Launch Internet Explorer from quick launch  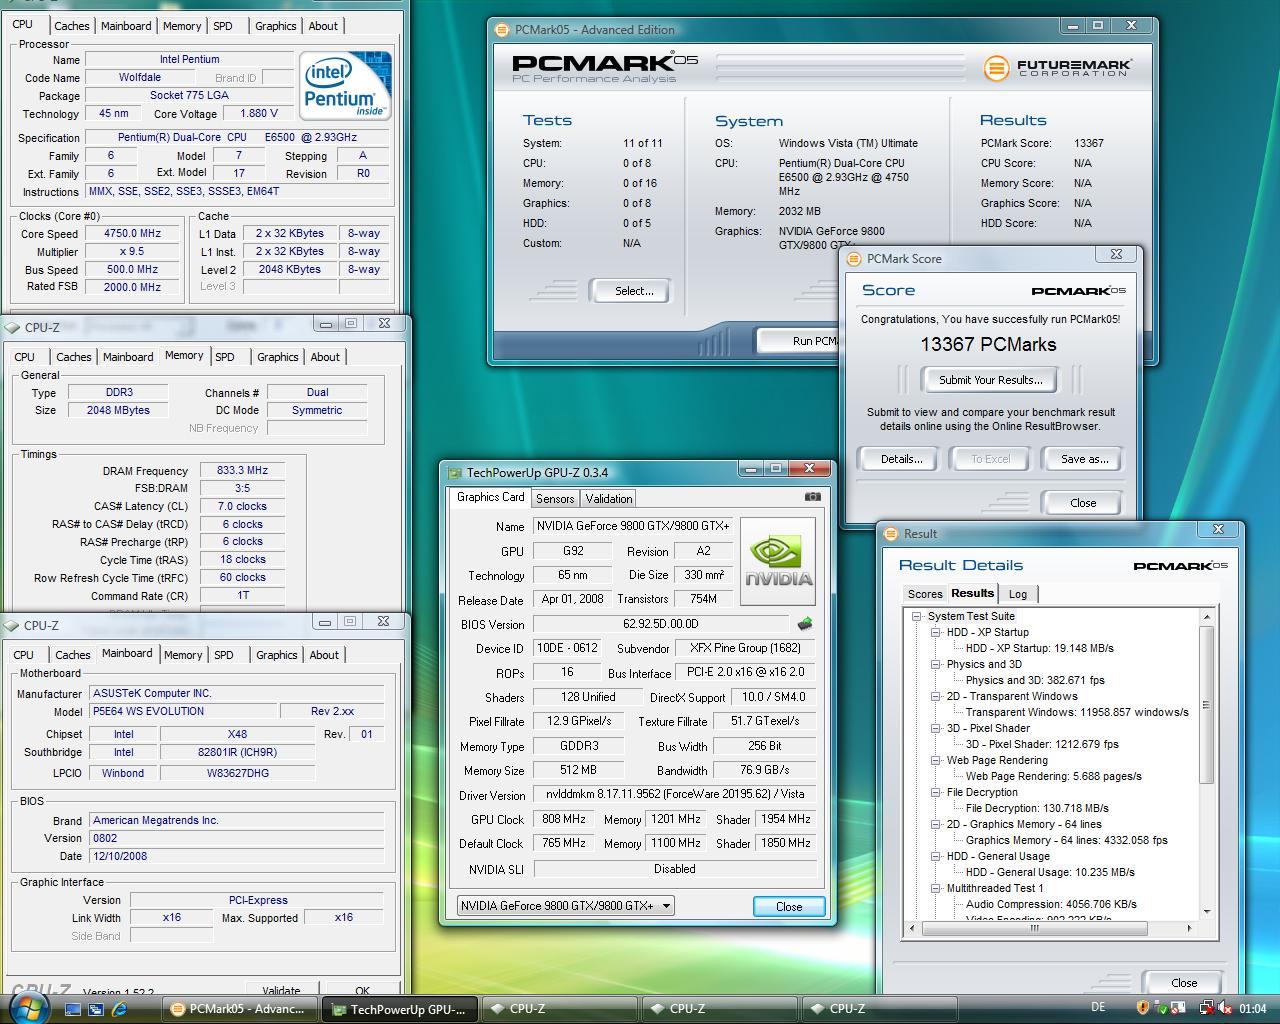click(x=120, y=1009)
